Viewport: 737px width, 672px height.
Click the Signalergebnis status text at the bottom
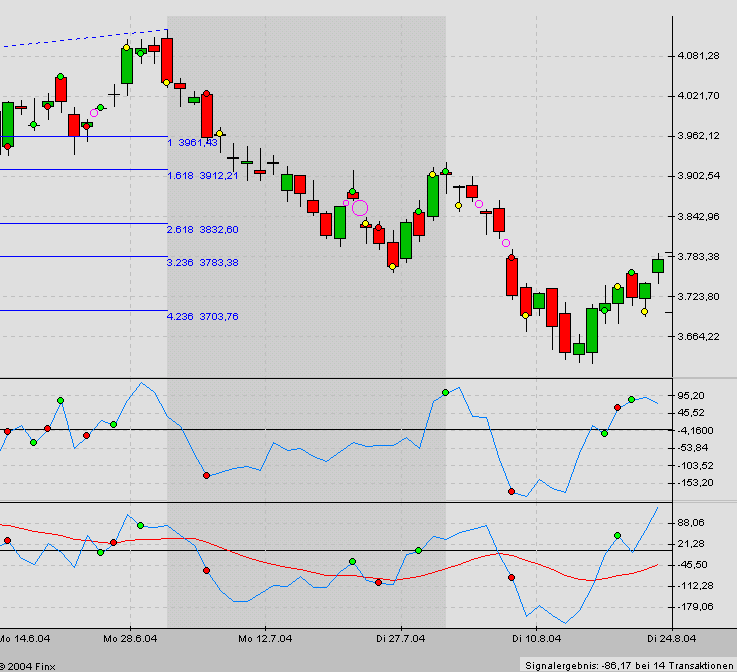click(627, 664)
